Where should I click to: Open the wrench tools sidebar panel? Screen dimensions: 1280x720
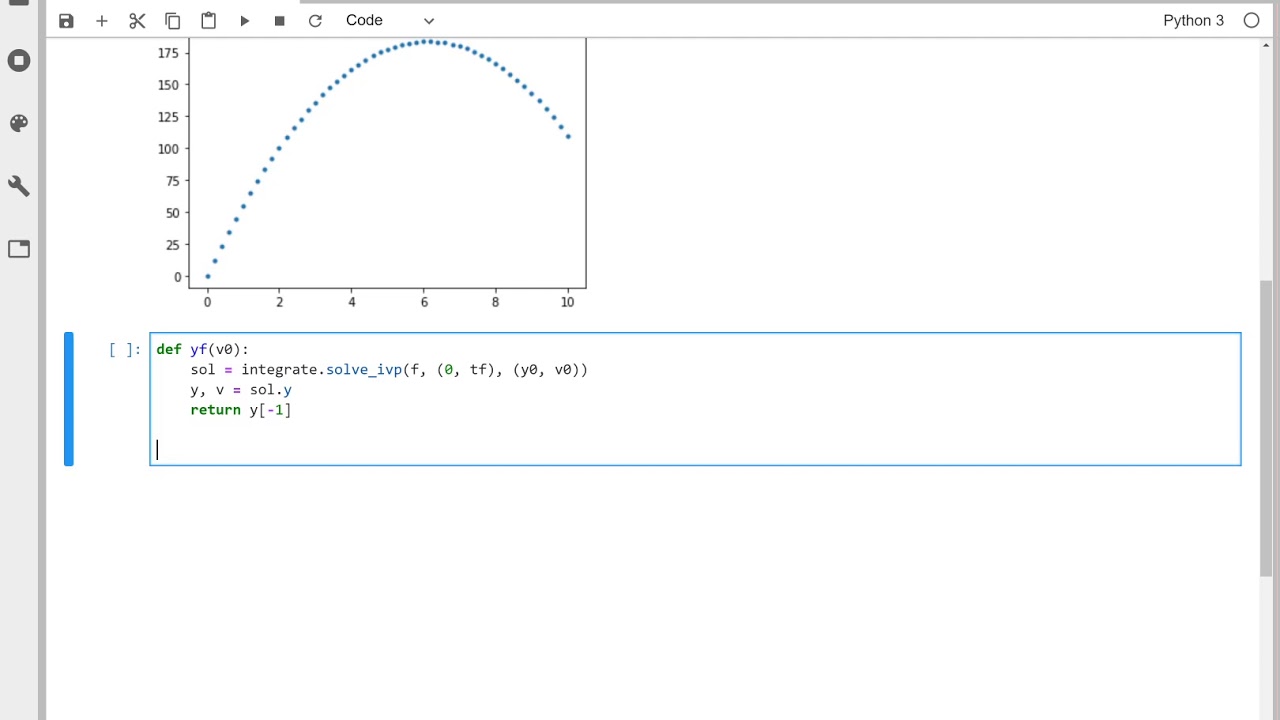tap(19, 186)
